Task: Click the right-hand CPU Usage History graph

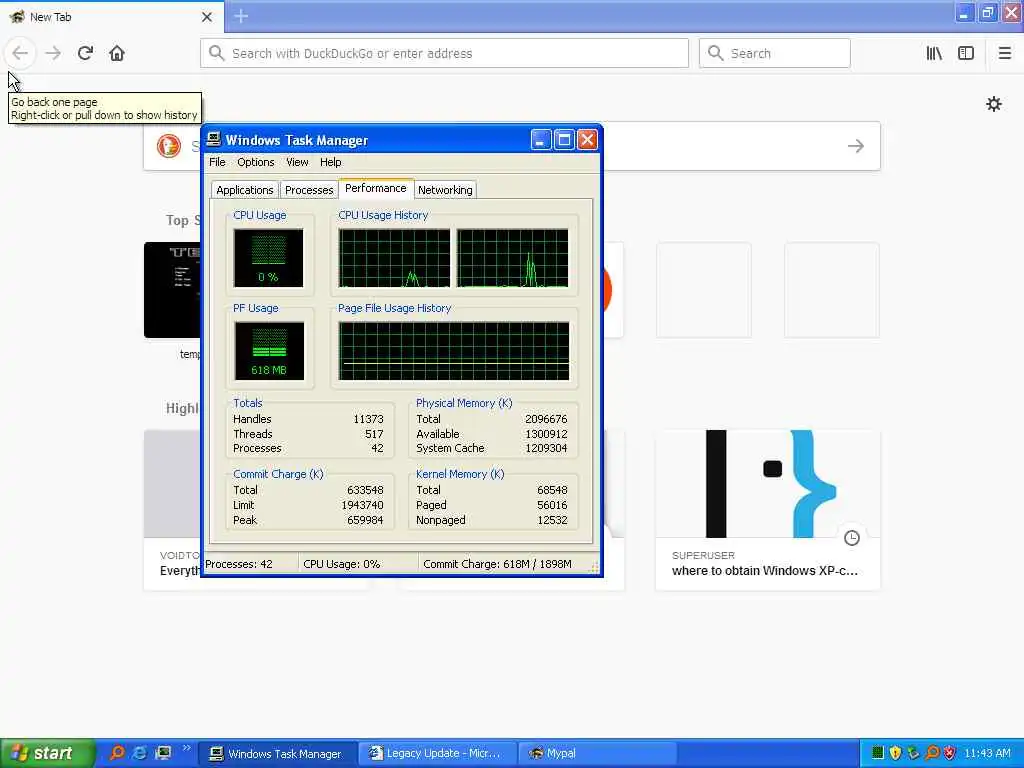Action: click(x=513, y=257)
